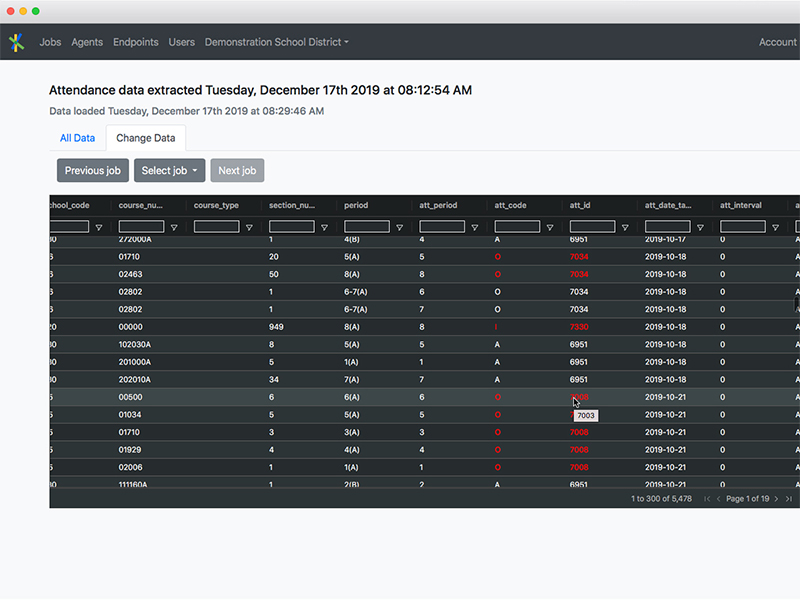Open the Select job dropdown

click(169, 170)
